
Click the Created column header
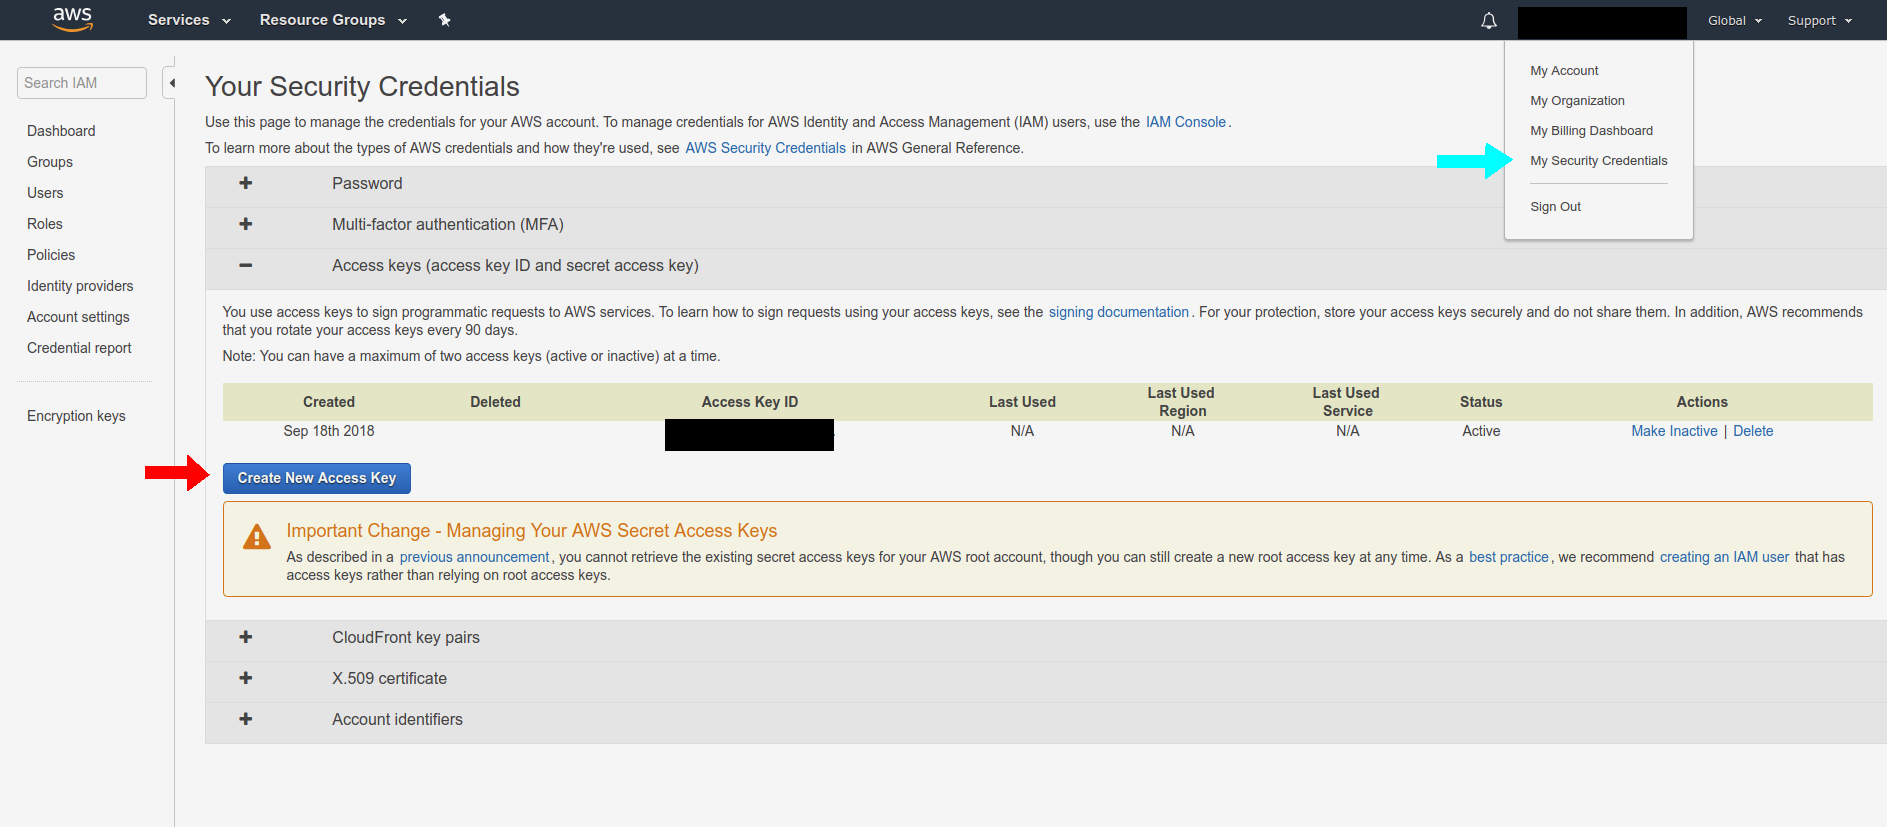tap(329, 402)
